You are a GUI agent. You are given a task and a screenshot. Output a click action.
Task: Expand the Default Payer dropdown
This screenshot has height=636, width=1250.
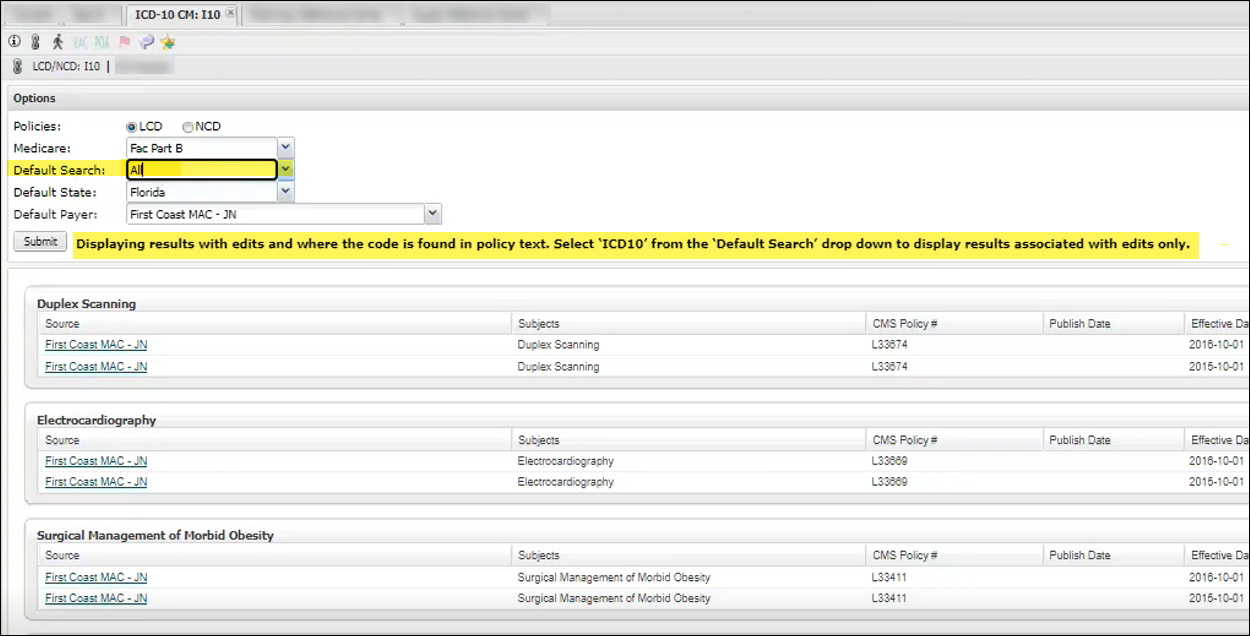tap(432, 214)
